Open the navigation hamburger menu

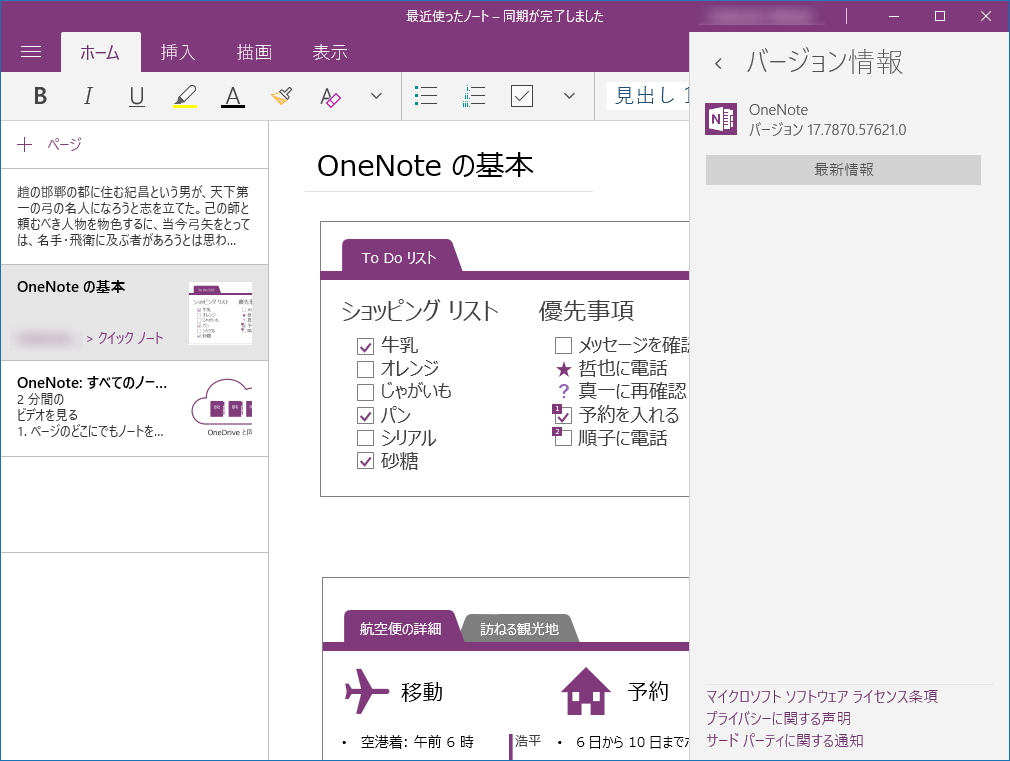(x=32, y=52)
